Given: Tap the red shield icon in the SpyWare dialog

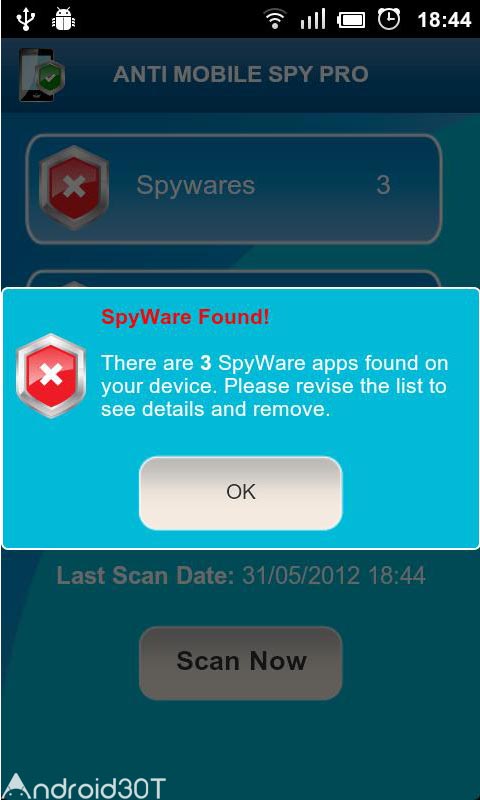Looking at the screenshot, I should 51,376.
